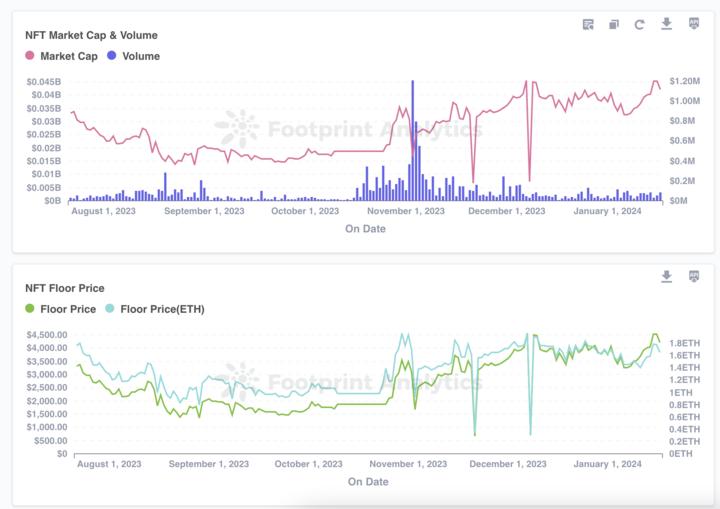The image size is (720, 509).
Task: Click the tallest volume bar in early November
Action: click(413, 140)
